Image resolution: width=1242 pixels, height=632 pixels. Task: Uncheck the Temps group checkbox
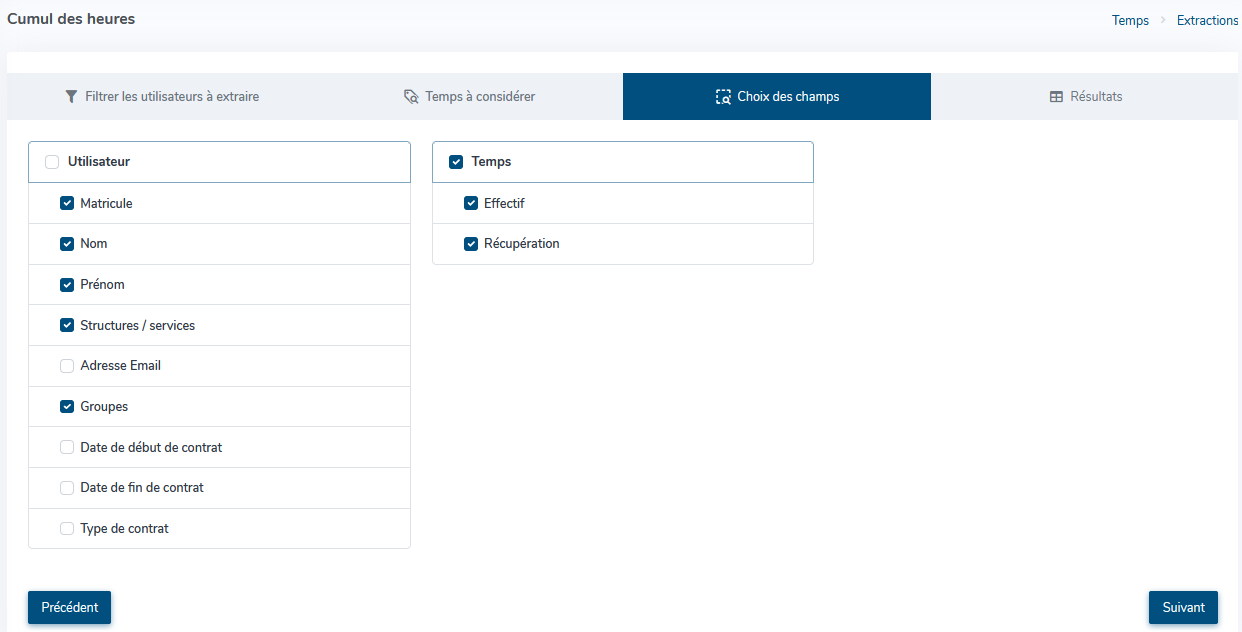pyautogui.click(x=456, y=162)
